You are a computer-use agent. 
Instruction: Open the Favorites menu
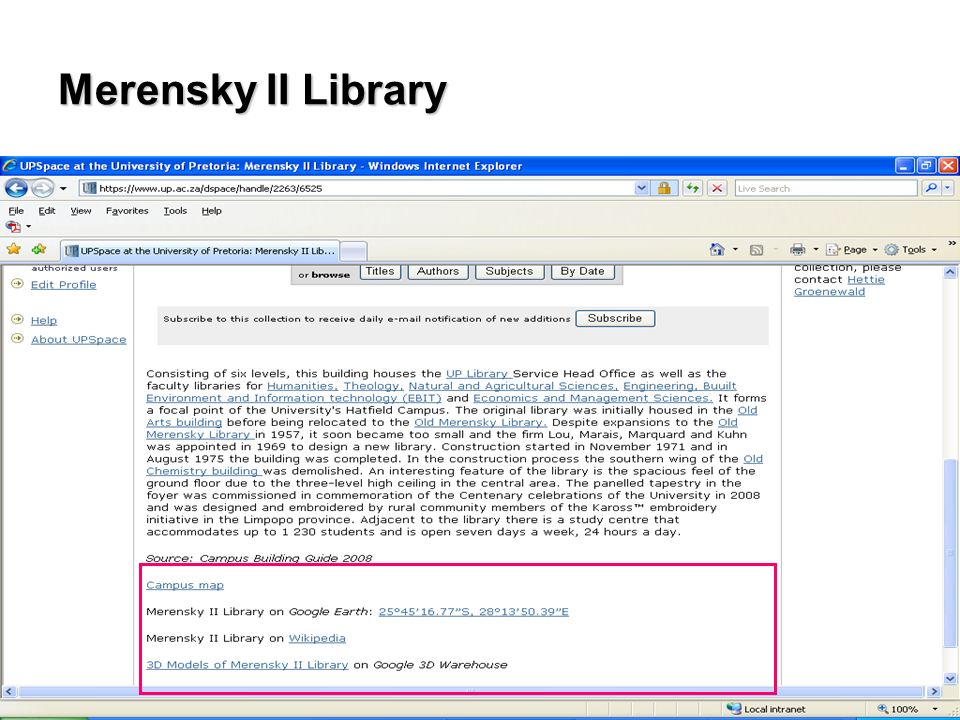(x=127, y=211)
